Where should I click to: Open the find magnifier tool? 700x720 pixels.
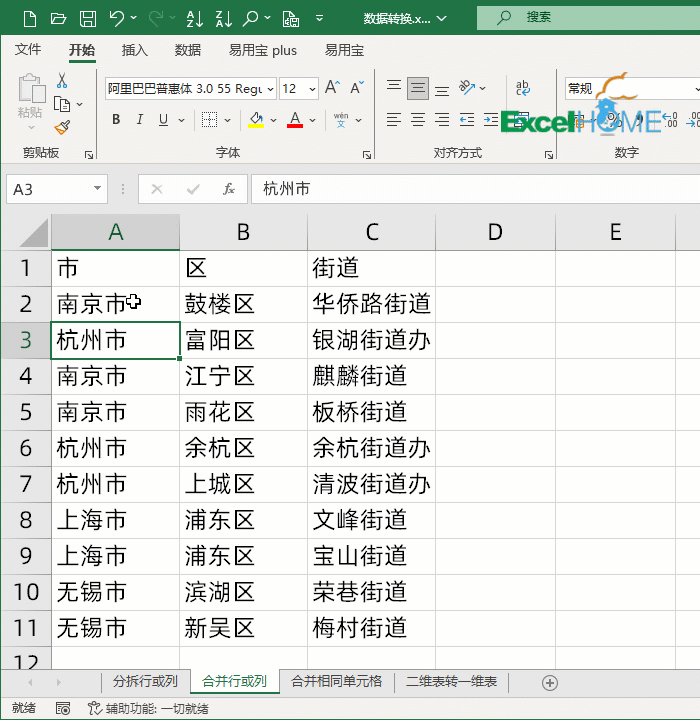pyautogui.click(x=251, y=18)
